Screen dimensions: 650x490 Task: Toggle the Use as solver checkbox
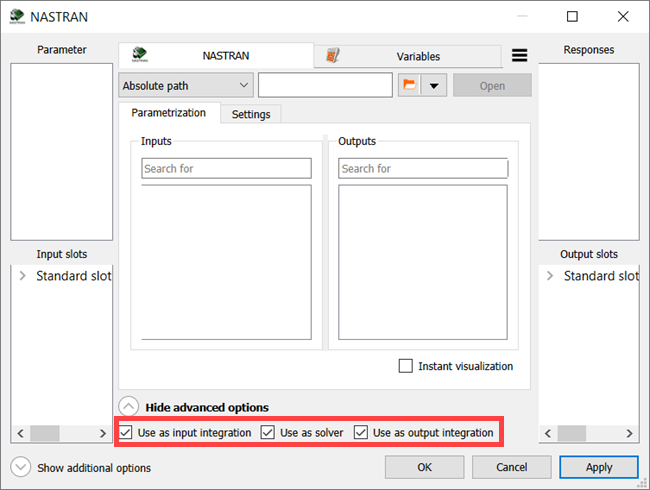267,432
